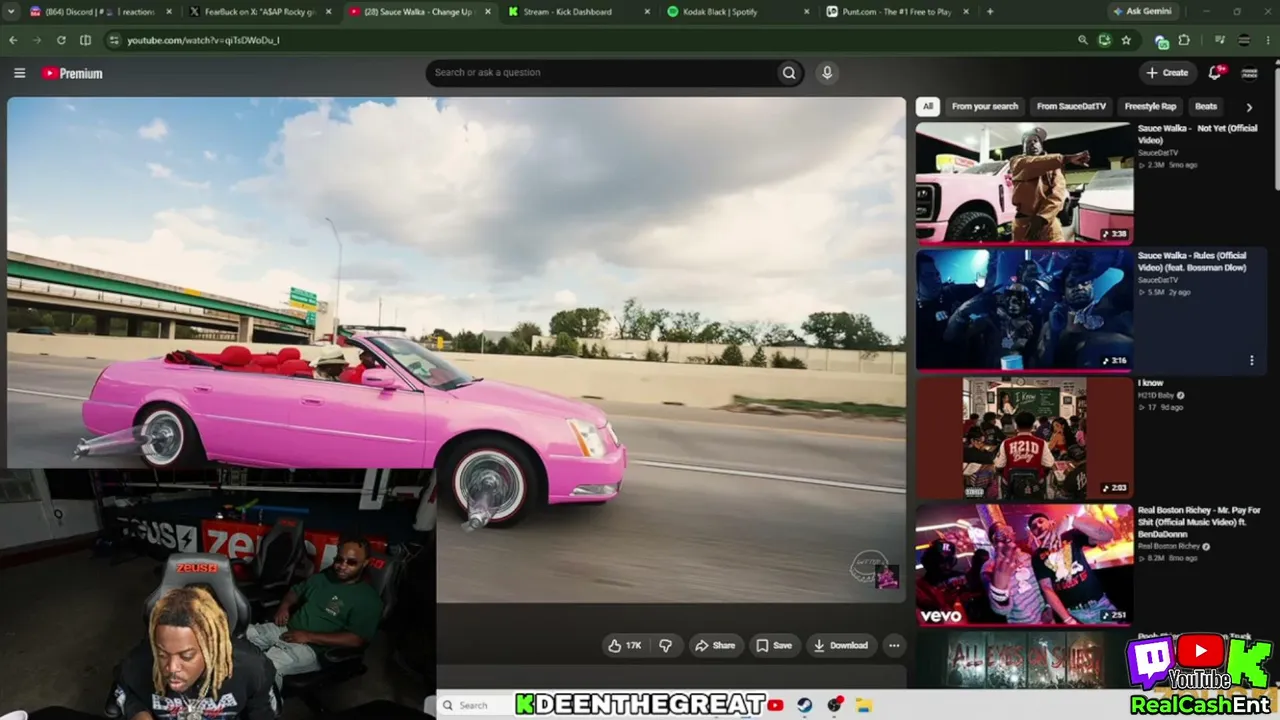
Task: Go forward with the browser forward arrow
Action: click(37, 40)
